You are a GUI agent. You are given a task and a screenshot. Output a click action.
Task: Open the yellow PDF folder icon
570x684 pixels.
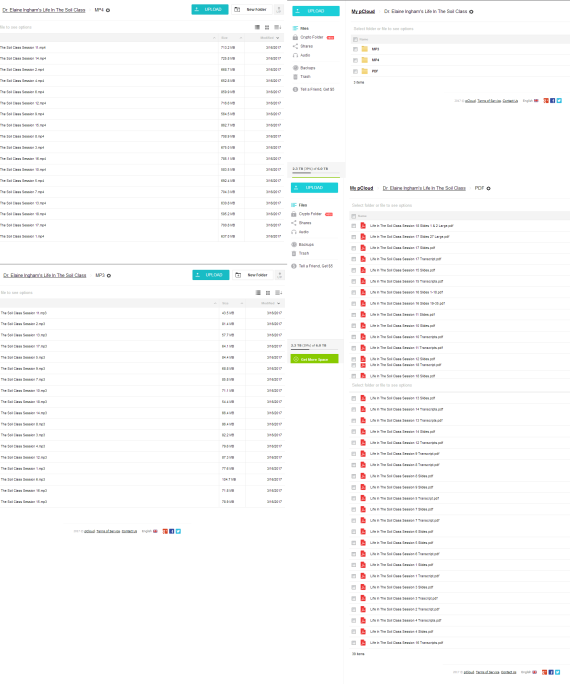click(365, 71)
